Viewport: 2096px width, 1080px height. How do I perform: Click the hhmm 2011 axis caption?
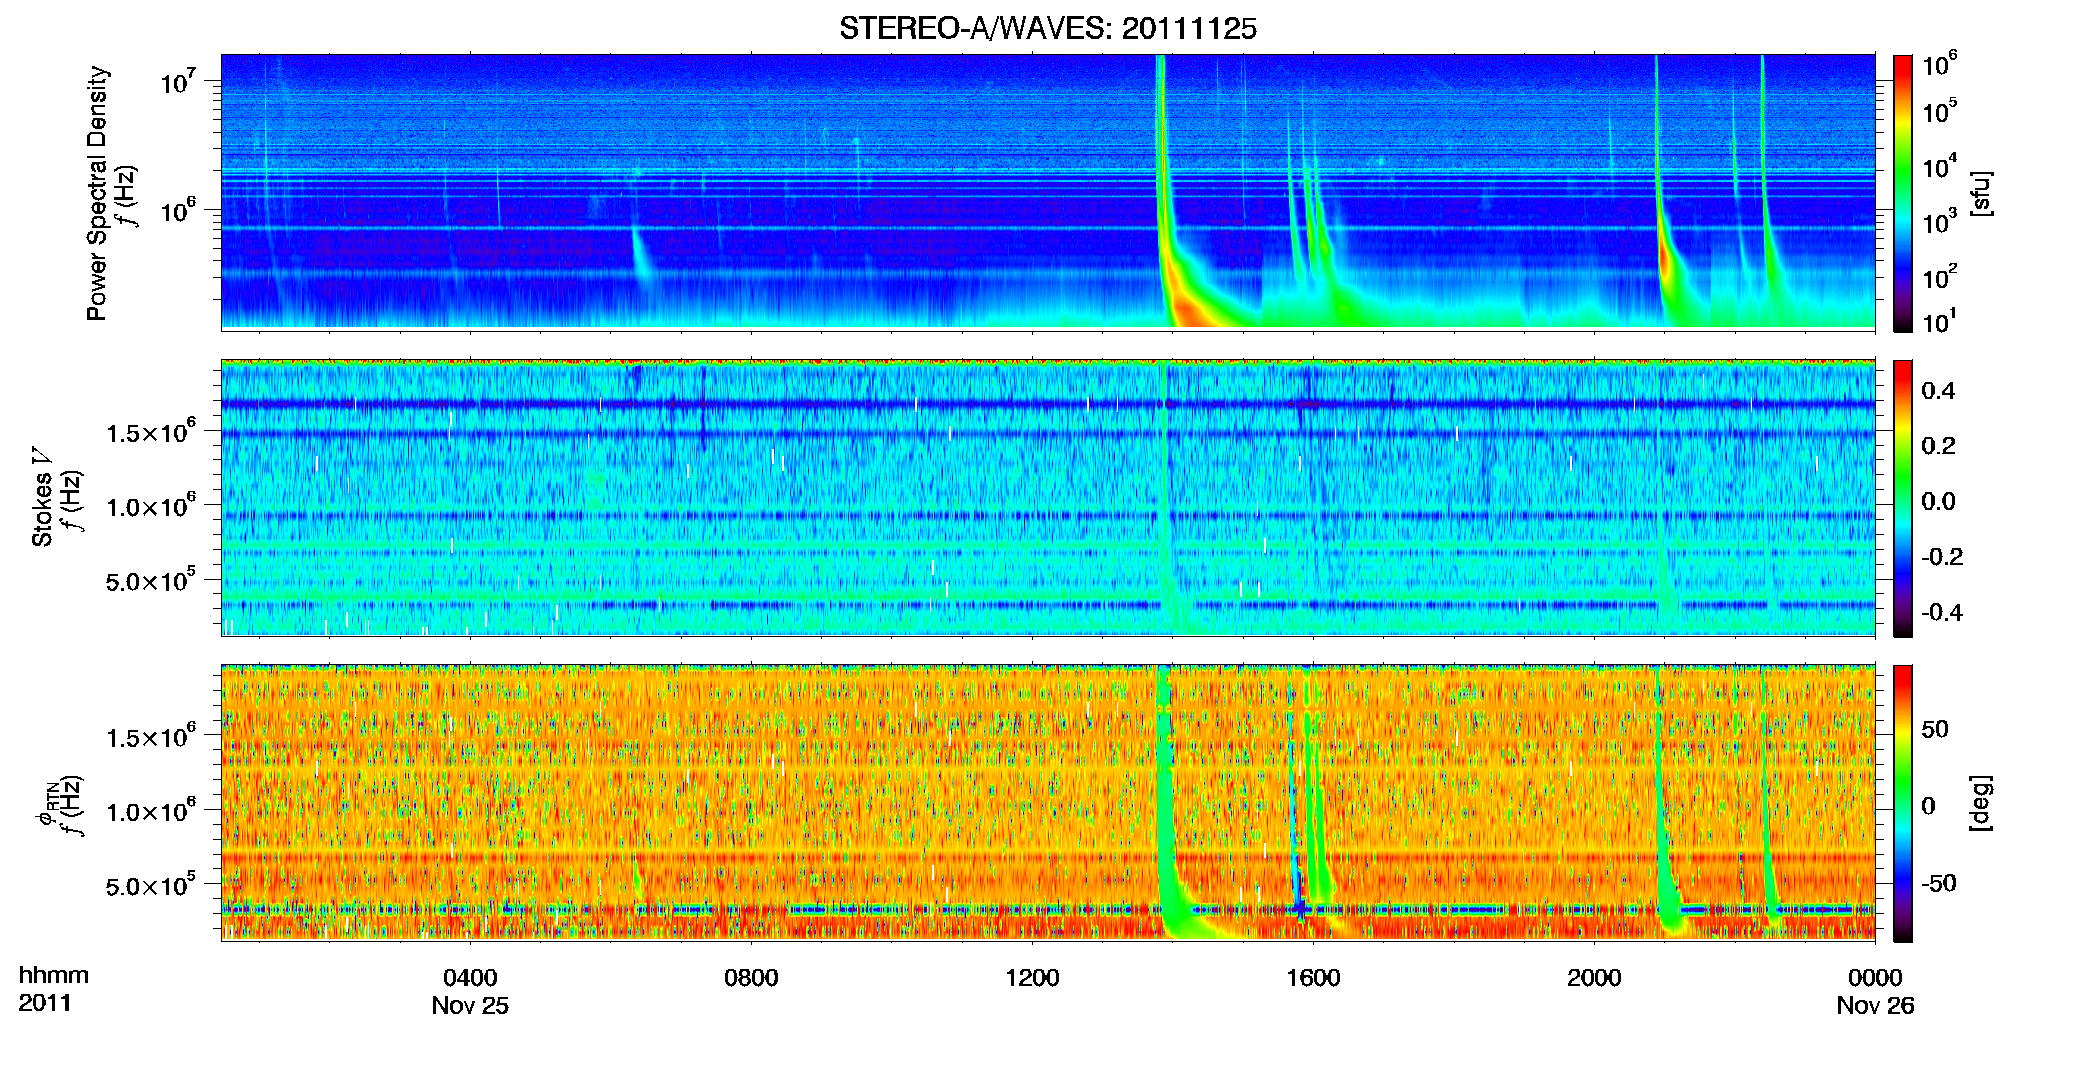(x=53, y=989)
